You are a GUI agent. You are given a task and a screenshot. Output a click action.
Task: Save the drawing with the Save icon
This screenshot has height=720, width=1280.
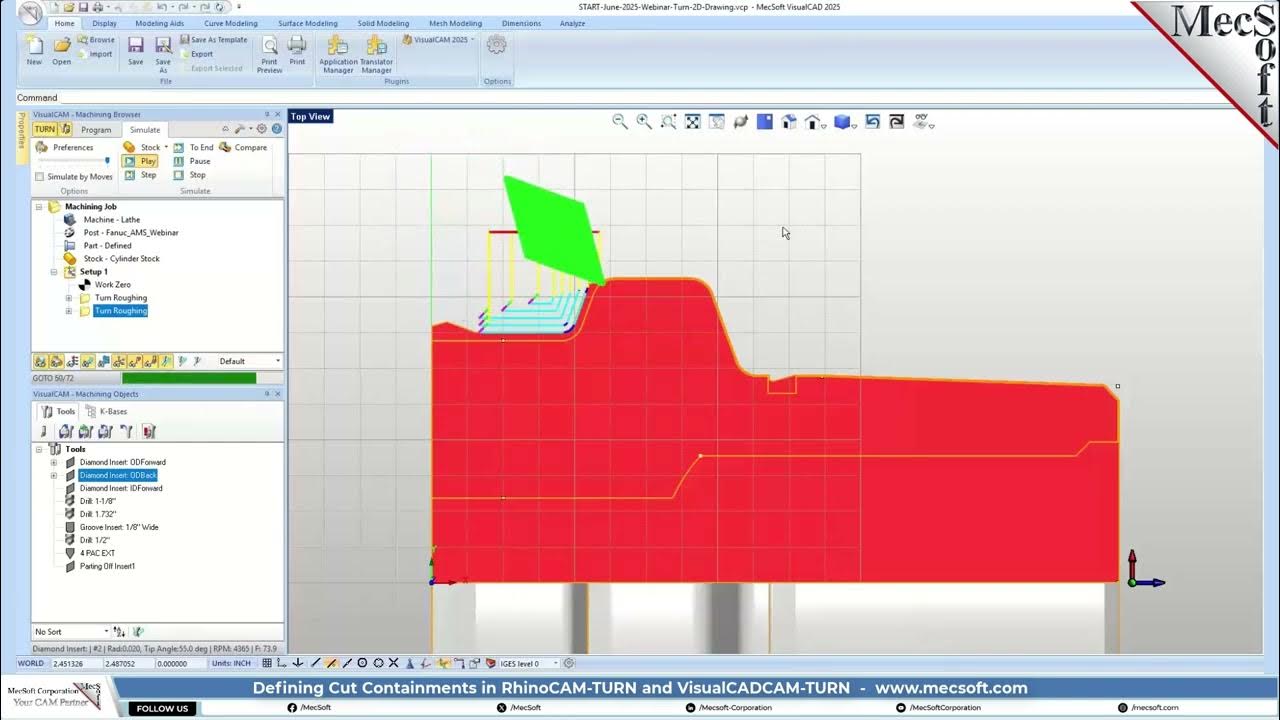coord(136,50)
